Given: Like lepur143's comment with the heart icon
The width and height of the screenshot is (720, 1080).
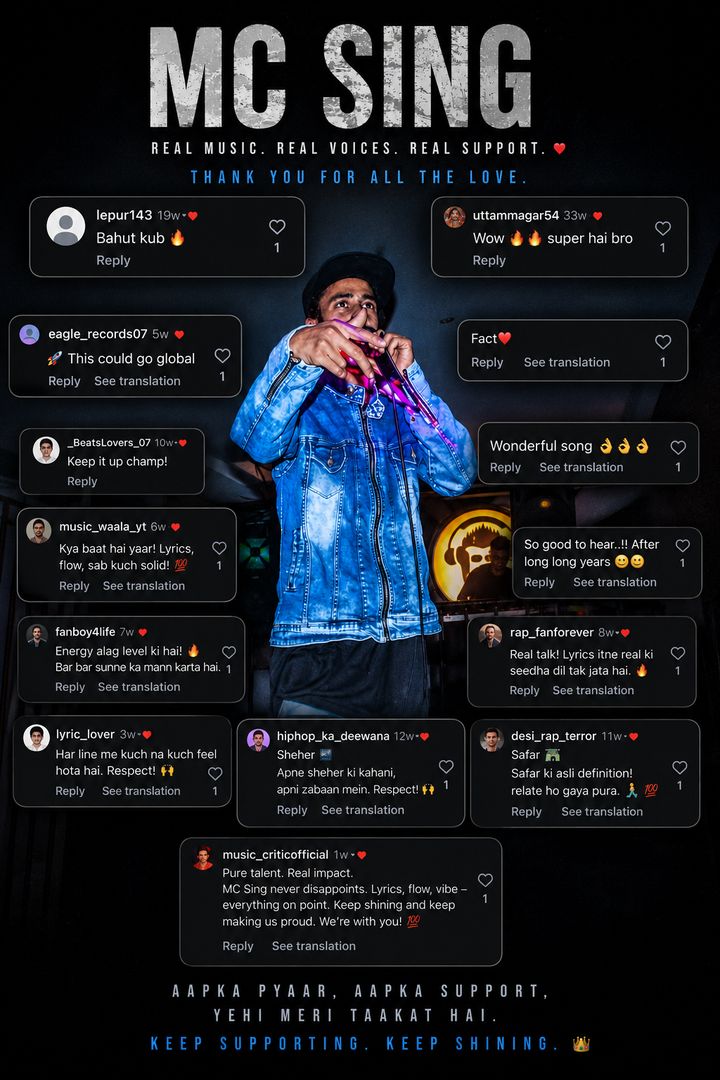Looking at the screenshot, I should [277, 227].
